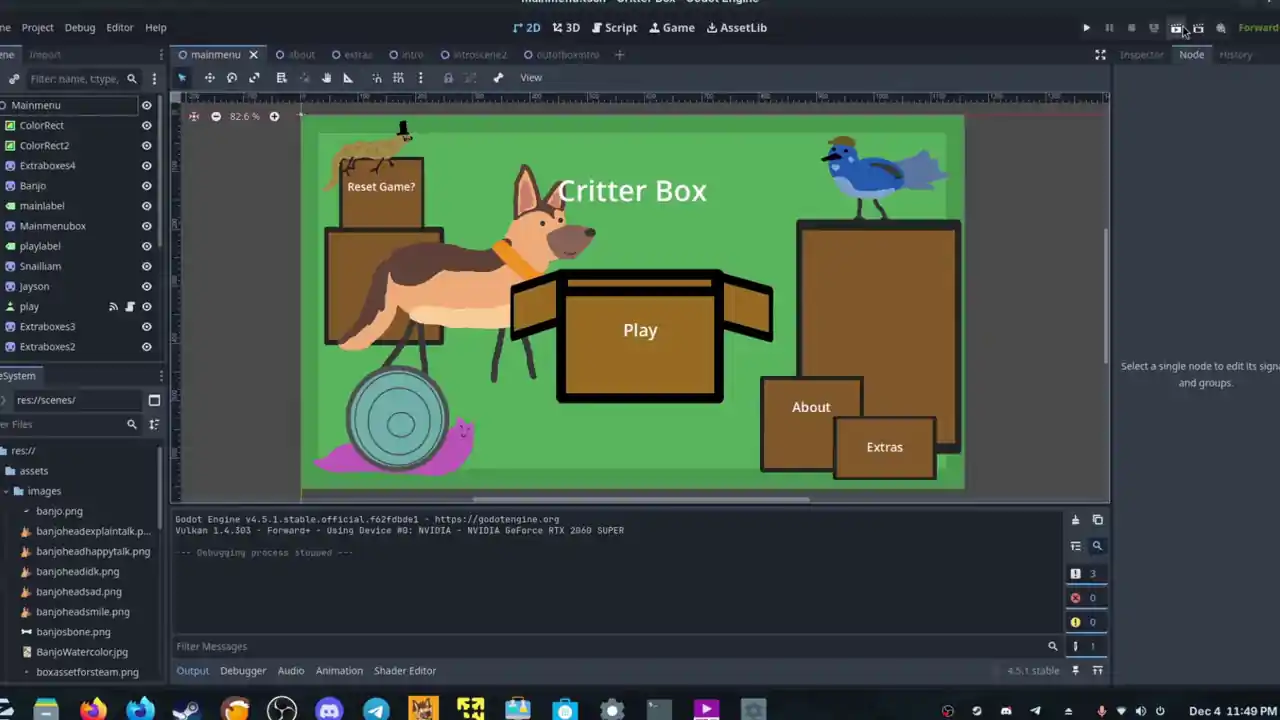1280x720 pixels.
Task: Open snapping options three-dot menu
Action: click(x=420, y=78)
